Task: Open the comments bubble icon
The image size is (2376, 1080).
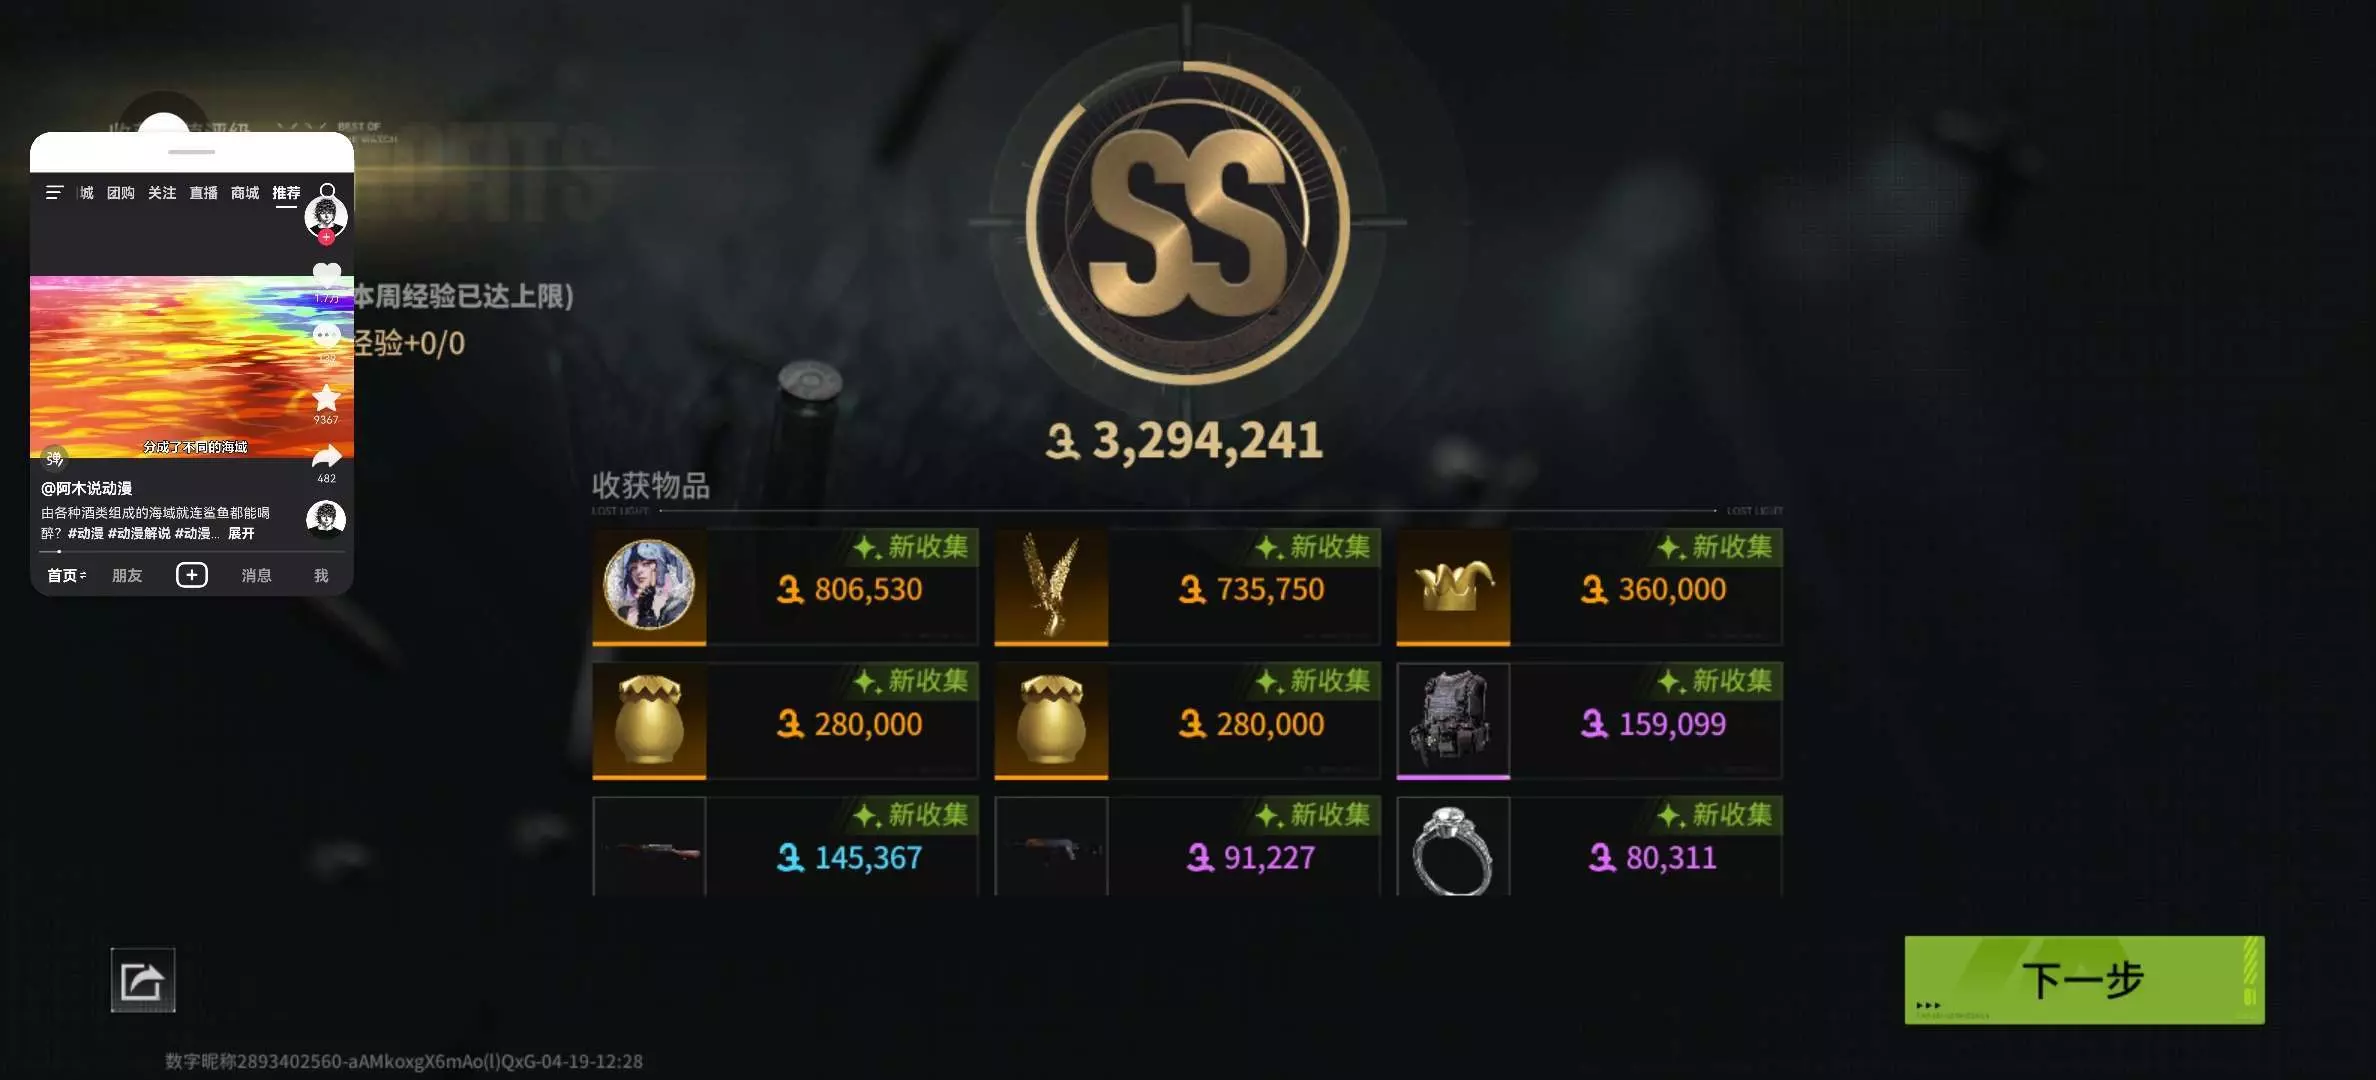Action: [326, 336]
